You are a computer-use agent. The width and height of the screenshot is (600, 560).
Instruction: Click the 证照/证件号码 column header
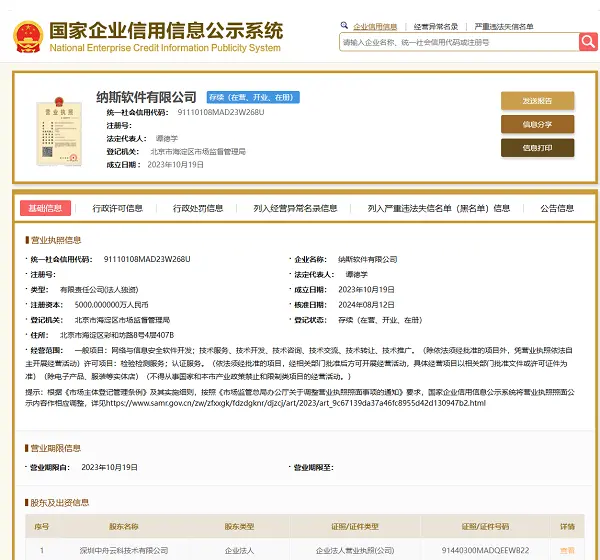tap(485, 527)
